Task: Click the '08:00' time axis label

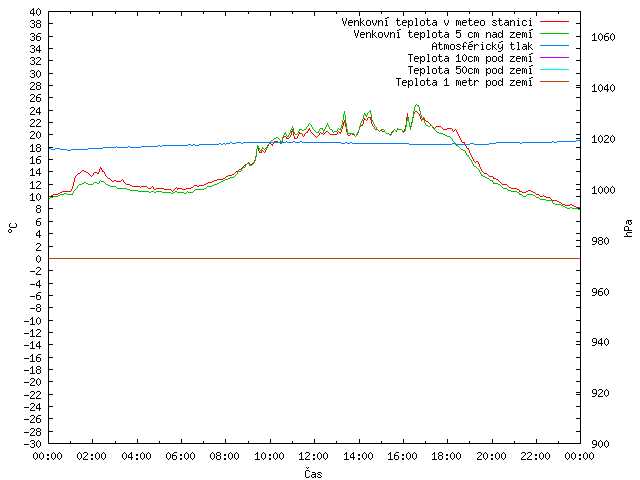Action: [224, 456]
